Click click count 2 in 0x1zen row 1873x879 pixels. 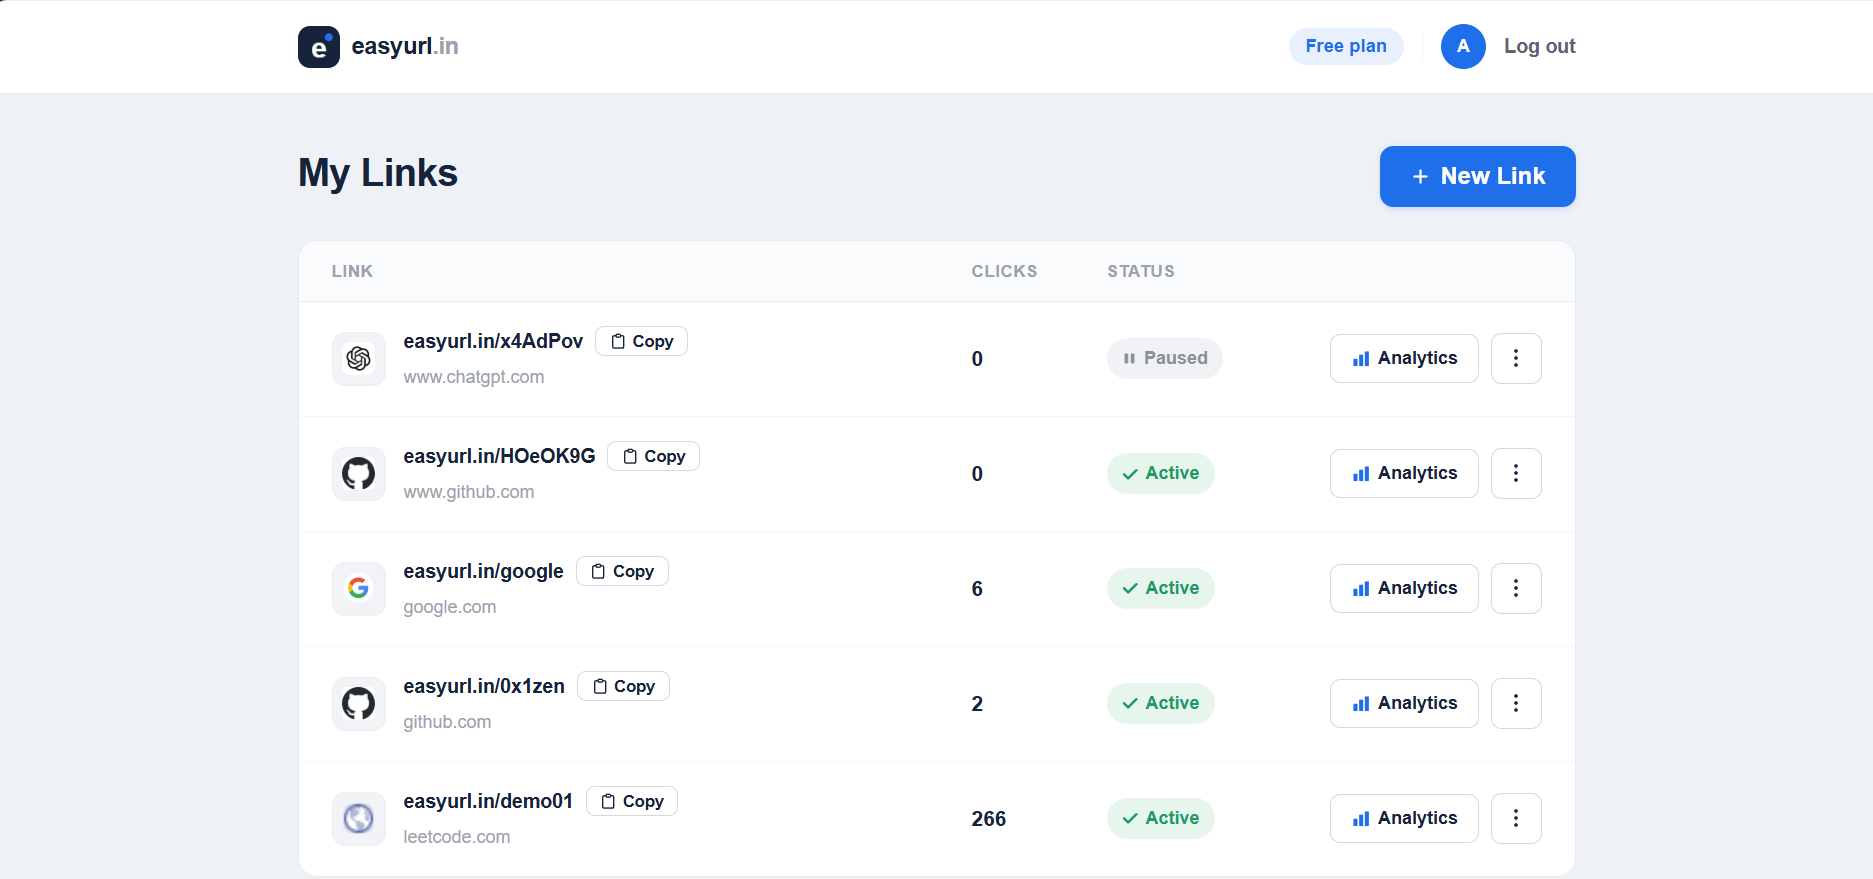[x=977, y=704]
